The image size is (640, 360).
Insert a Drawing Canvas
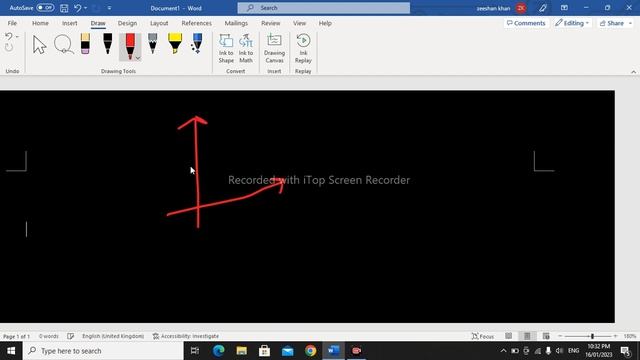(274, 49)
